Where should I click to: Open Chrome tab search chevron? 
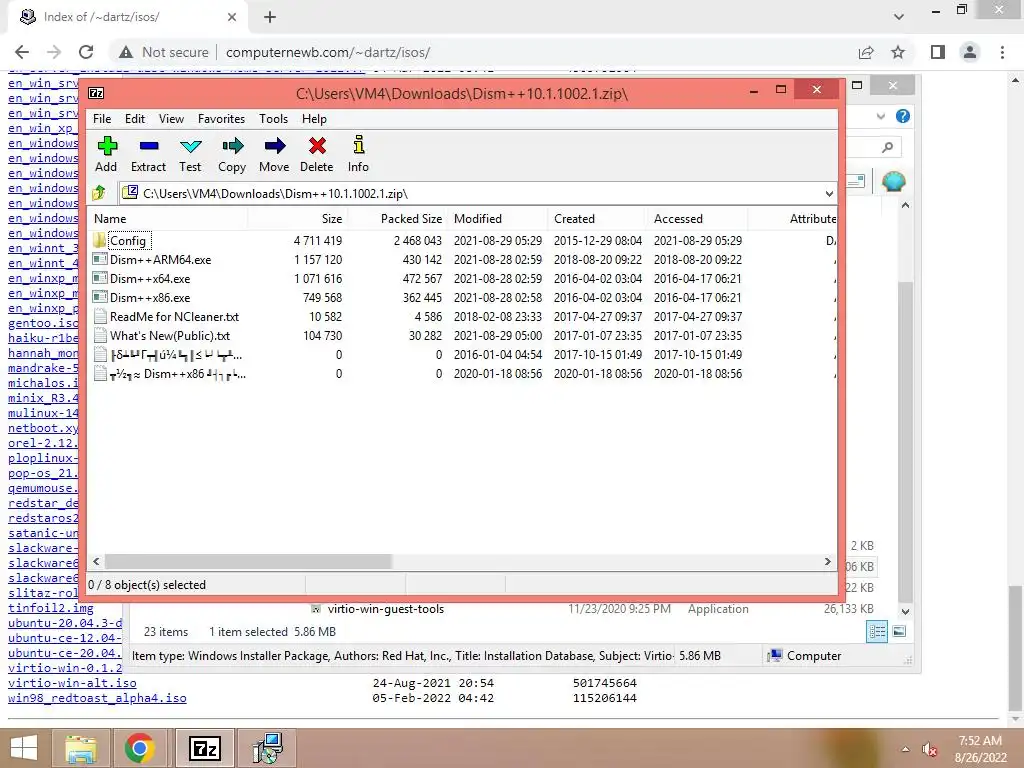click(x=899, y=17)
